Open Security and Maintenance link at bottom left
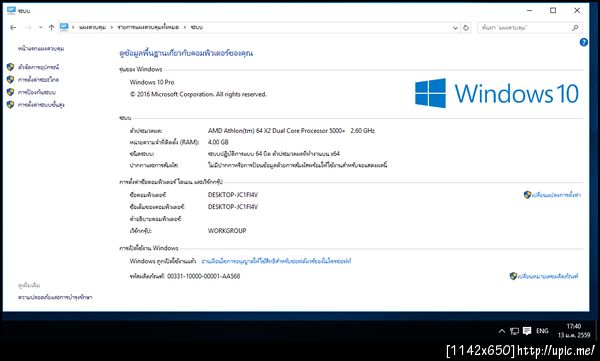 pyautogui.click(x=55, y=297)
